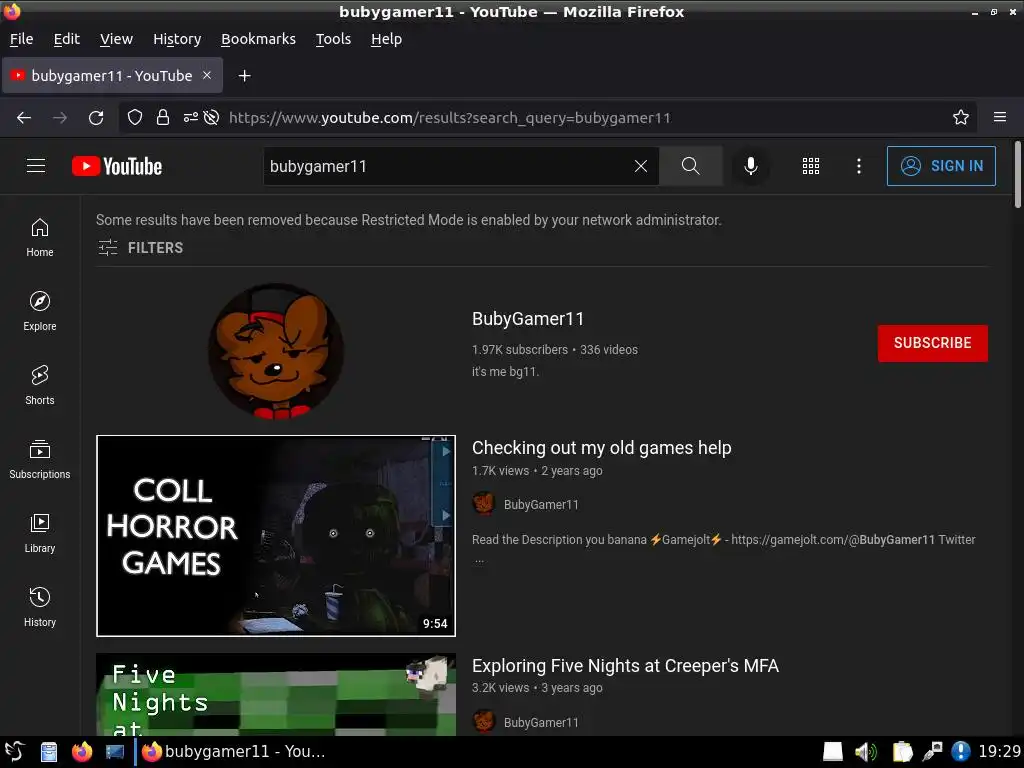
Task: Open the terminal from taskbar
Action: pyautogui.click(x=115, y=752)
